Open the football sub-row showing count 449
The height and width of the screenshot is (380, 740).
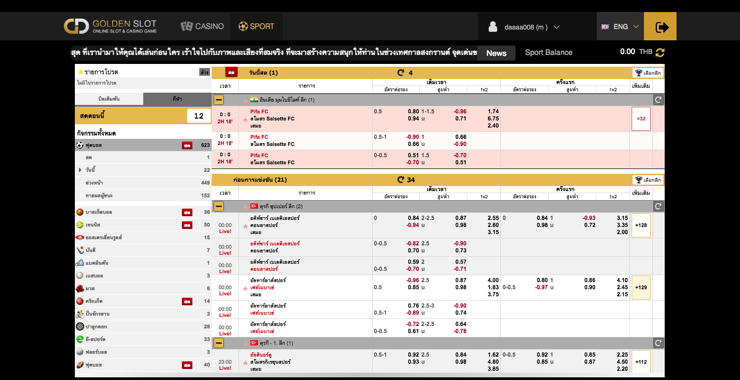143,183
